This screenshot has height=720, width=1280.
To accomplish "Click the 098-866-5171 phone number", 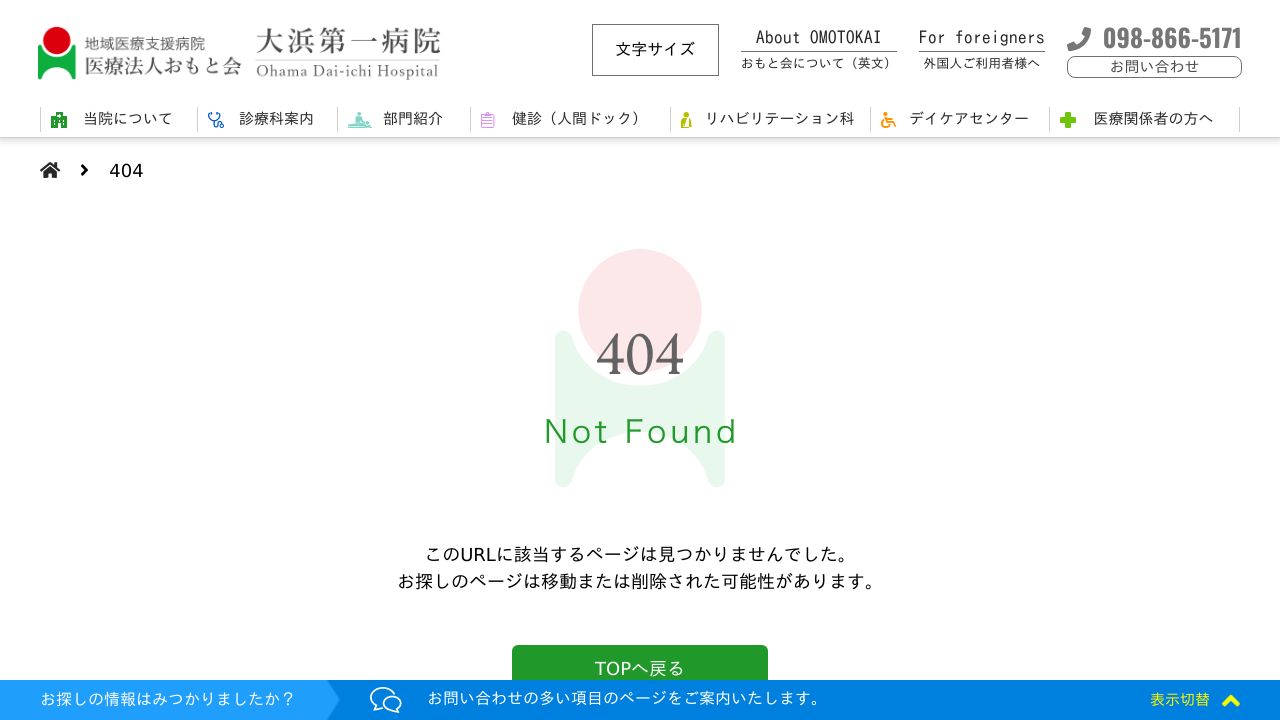I will pos(1171,38).
